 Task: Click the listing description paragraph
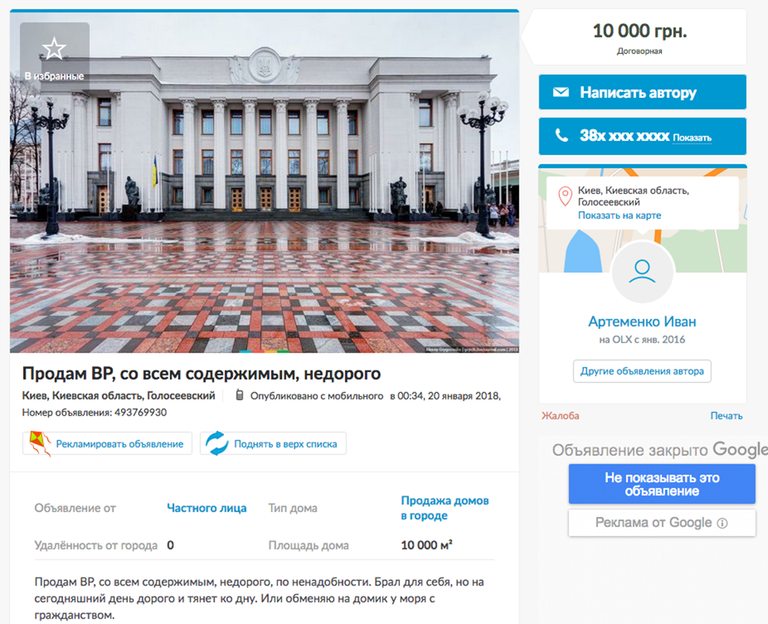coord(259,598)
